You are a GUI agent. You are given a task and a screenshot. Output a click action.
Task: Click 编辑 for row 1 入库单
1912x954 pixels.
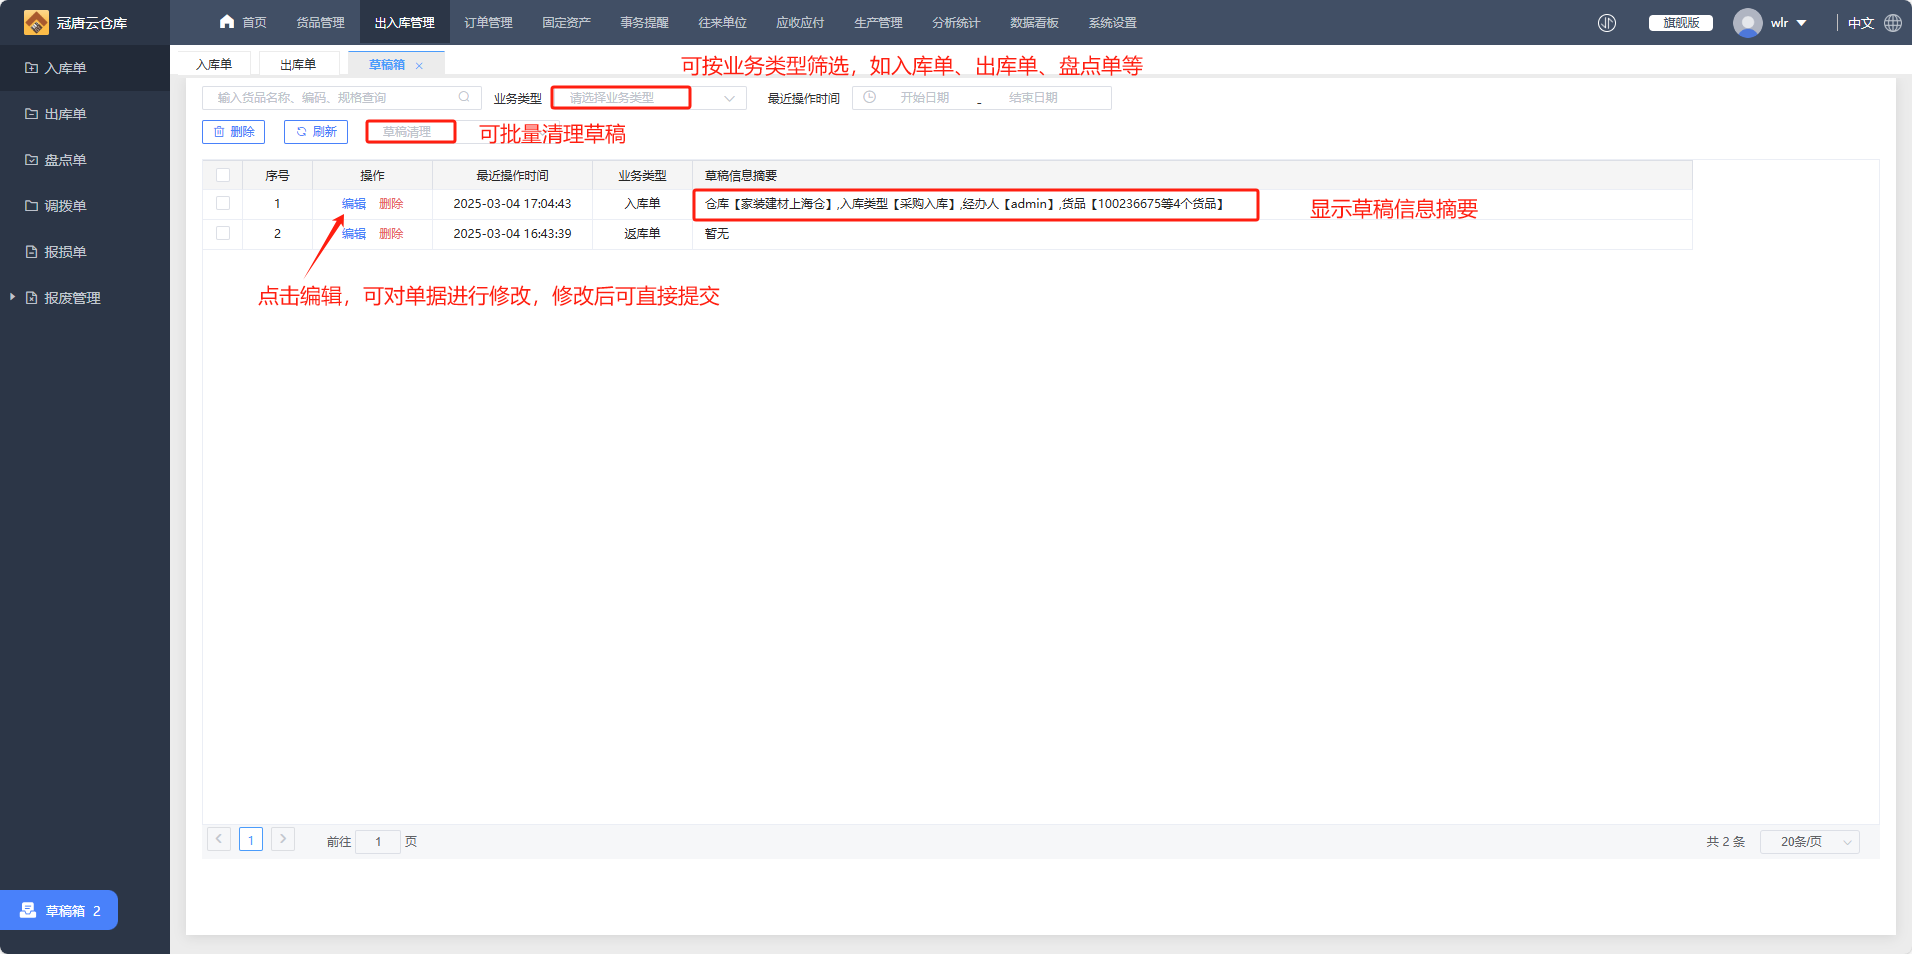tap(354, 204)
